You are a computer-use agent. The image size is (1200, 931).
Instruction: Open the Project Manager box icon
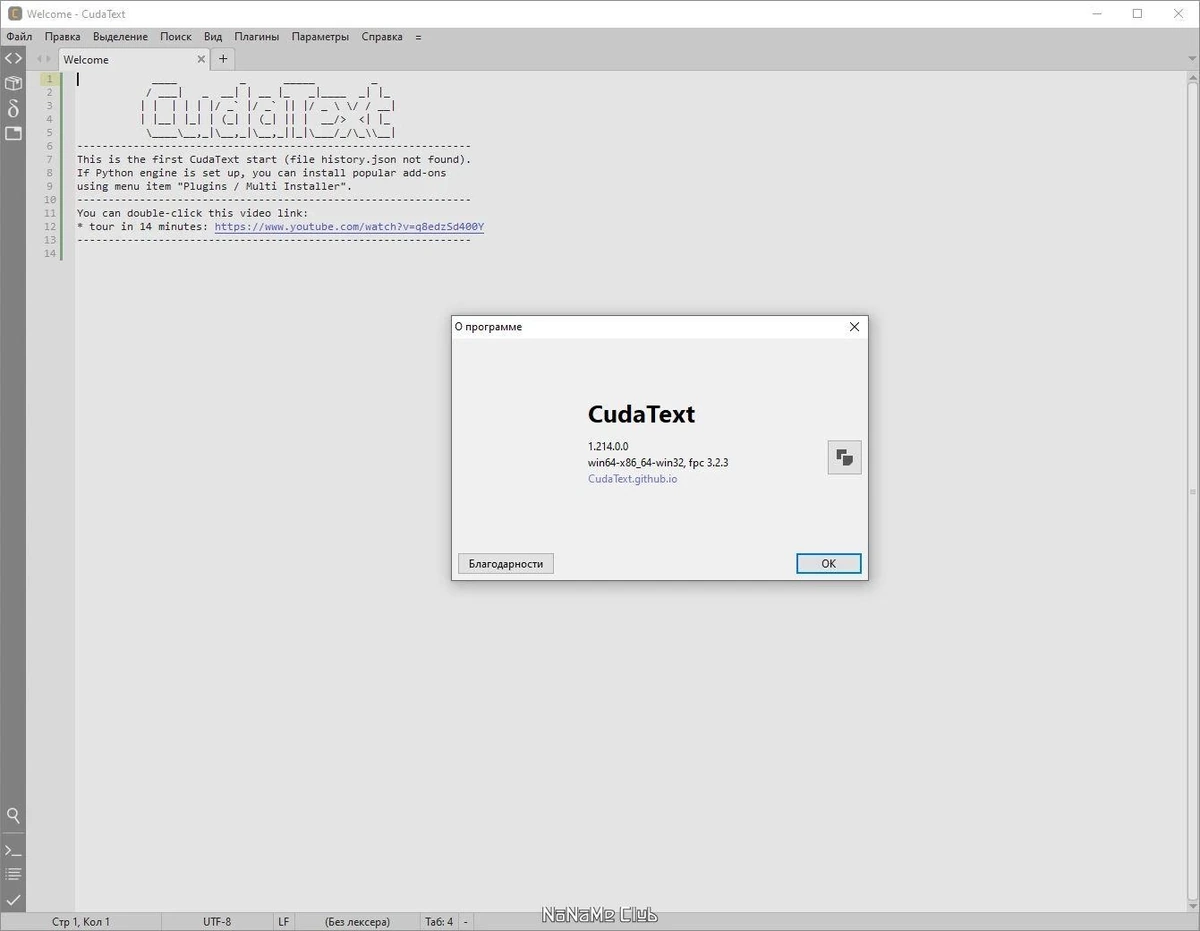pos(13,84)
